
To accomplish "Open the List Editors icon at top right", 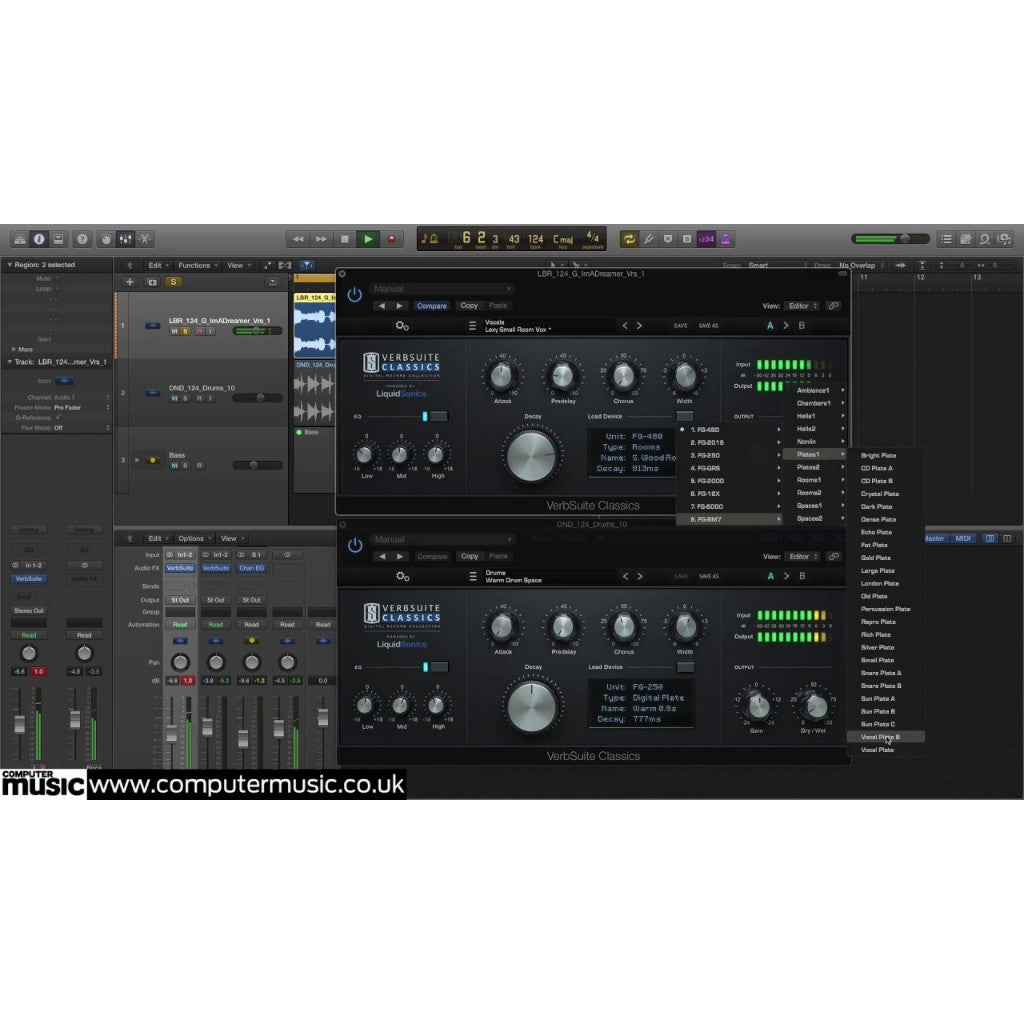I will [946, 239].
